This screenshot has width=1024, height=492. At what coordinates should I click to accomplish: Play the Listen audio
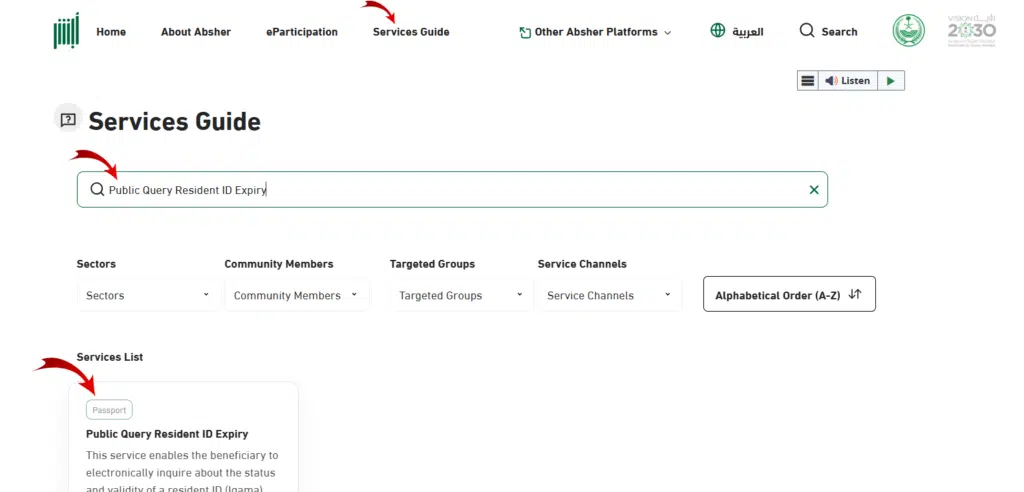(891, 80)
